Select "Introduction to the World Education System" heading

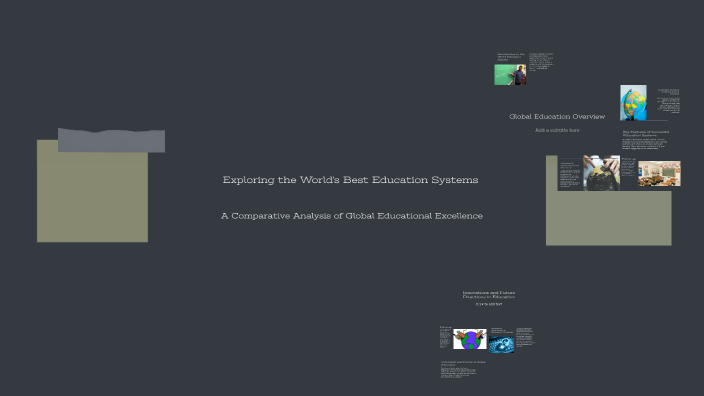(x=511, y=57)
